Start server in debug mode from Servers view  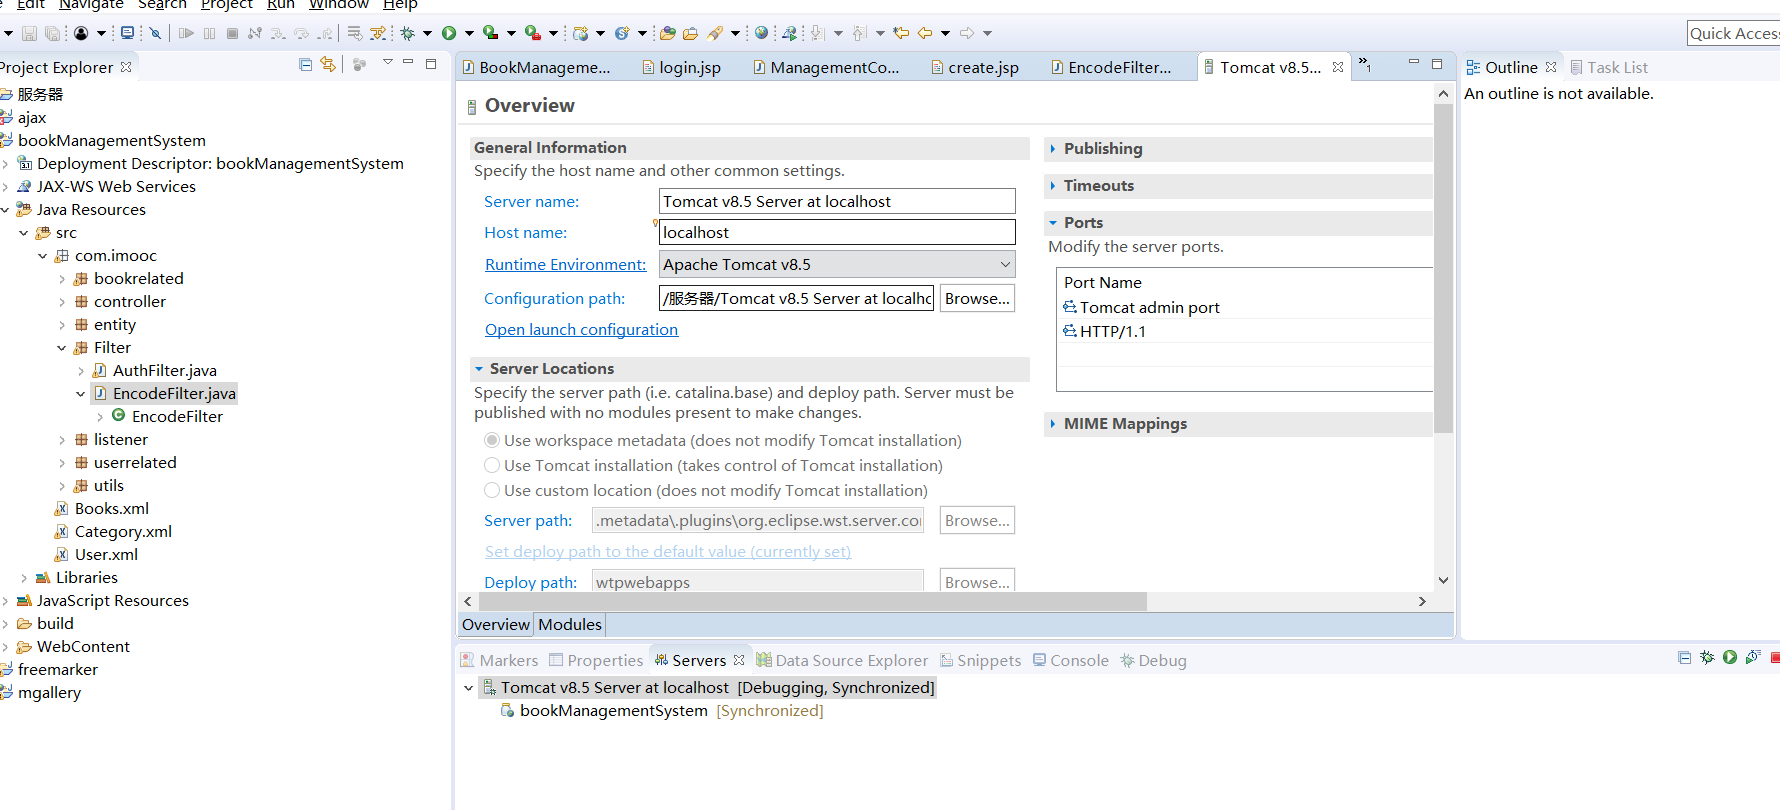coord(1707,657)
